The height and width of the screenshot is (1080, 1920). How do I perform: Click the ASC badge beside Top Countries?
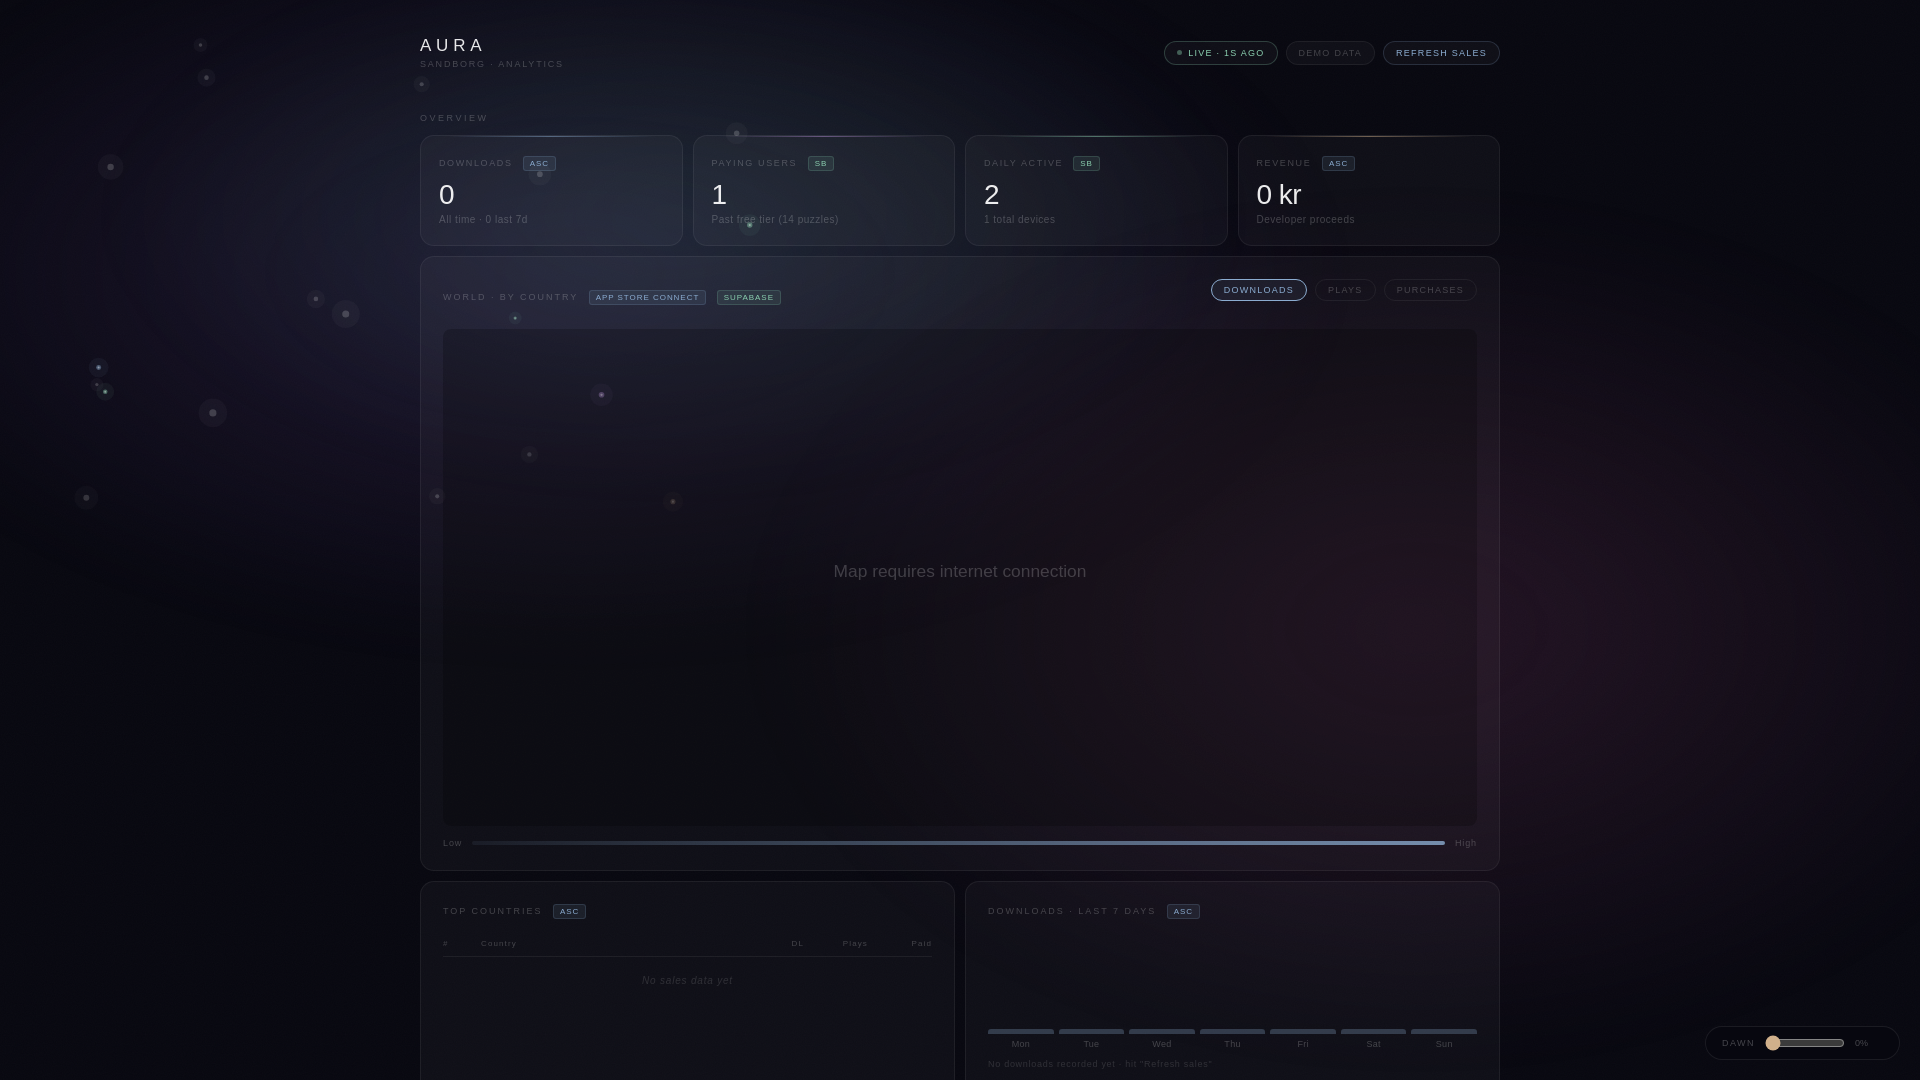(569, 912)
